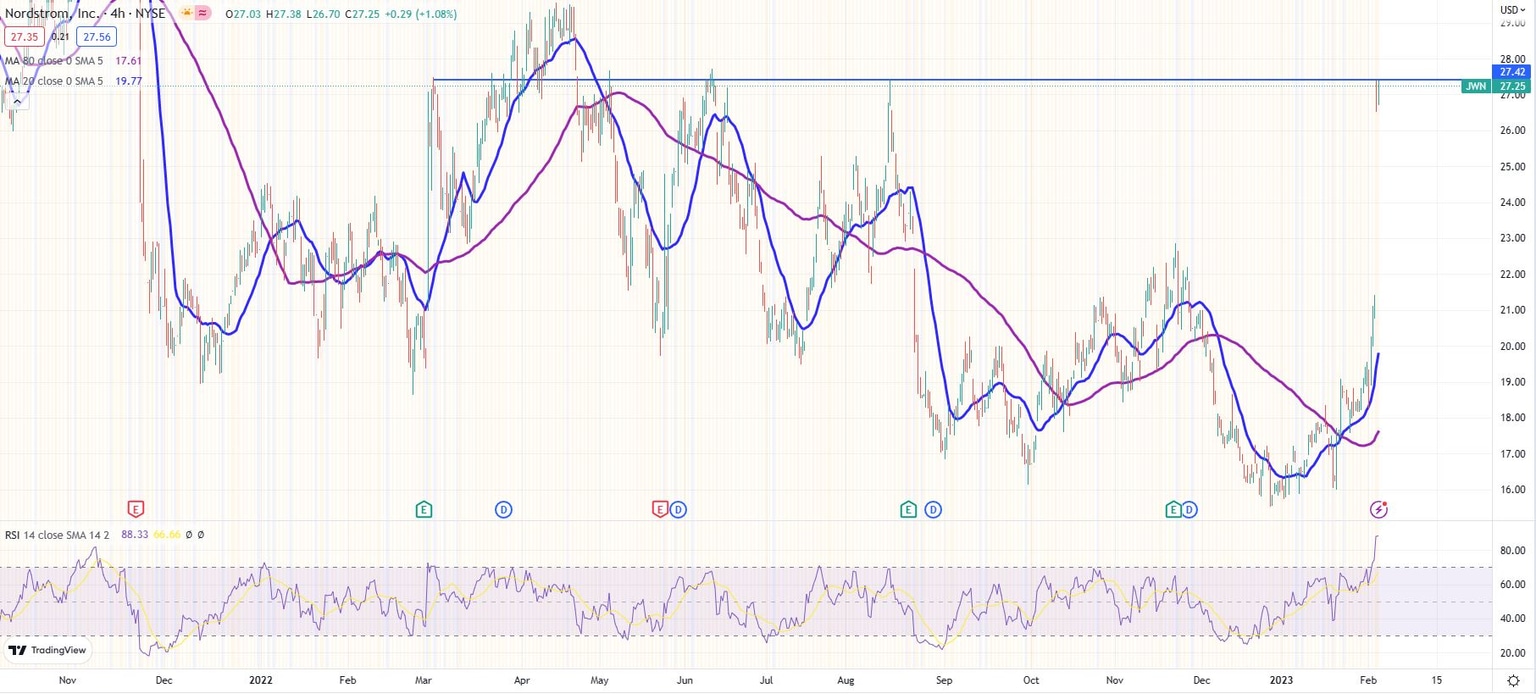1536x694 pixels.
Task: Click the green earnings marker in late November
Action: (x=1173, y=510)
